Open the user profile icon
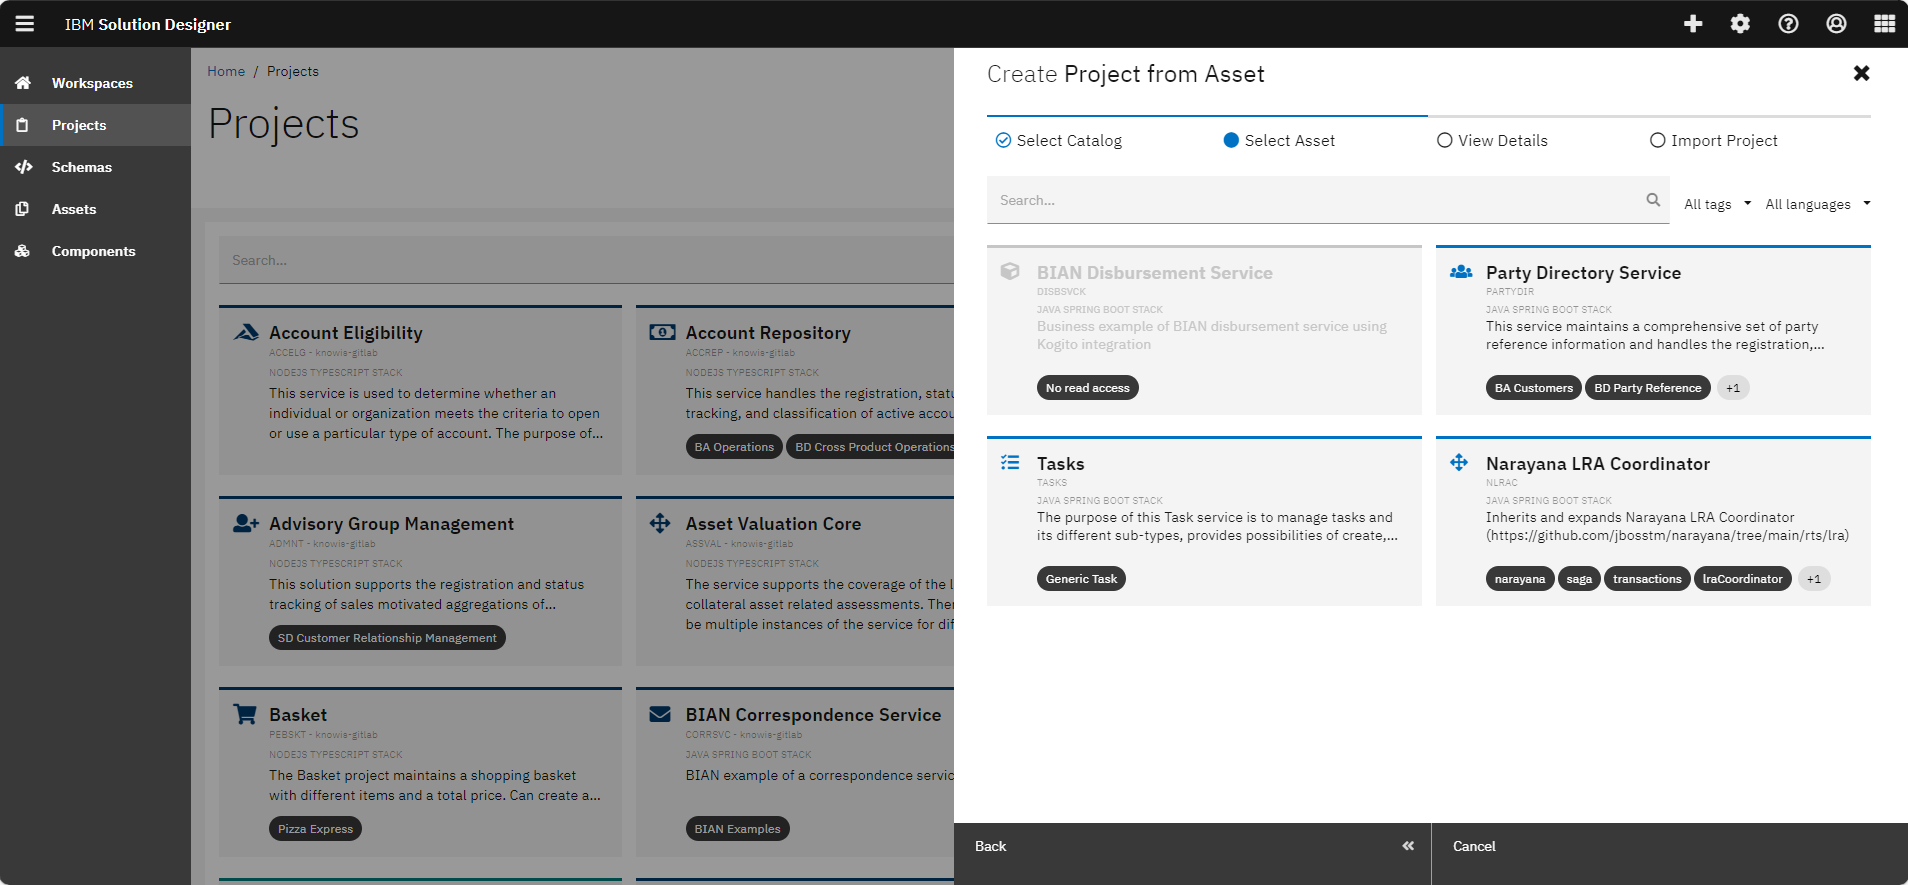The height and width of the screenshot is (885, 1908). click(x=1837, y=24)
